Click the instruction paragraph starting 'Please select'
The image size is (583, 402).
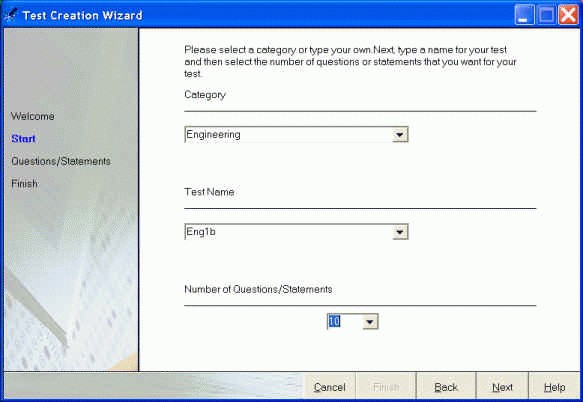350,62
